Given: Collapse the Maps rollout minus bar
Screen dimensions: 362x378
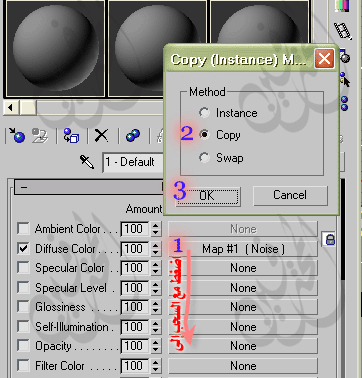Looking at the screenshot, I should pos(88,187).
